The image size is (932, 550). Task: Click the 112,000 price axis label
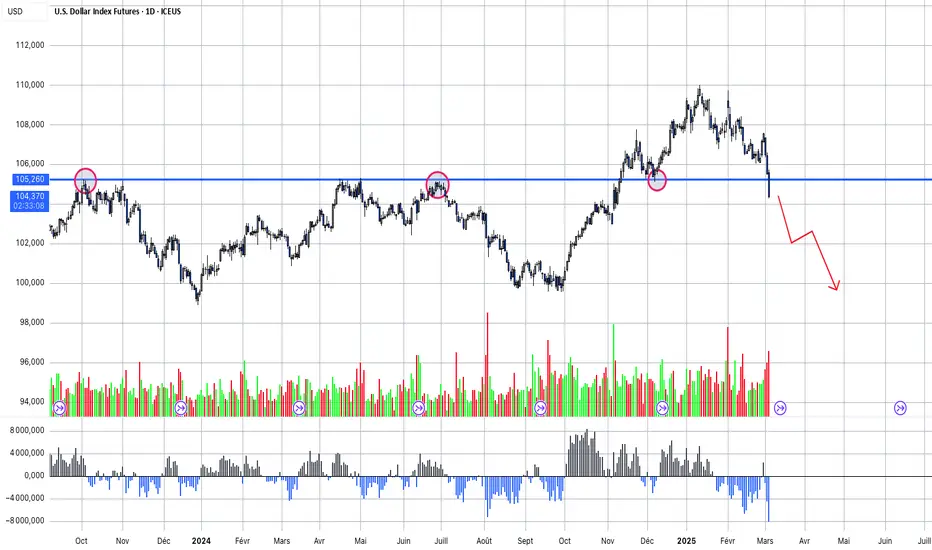pos(30,45)
